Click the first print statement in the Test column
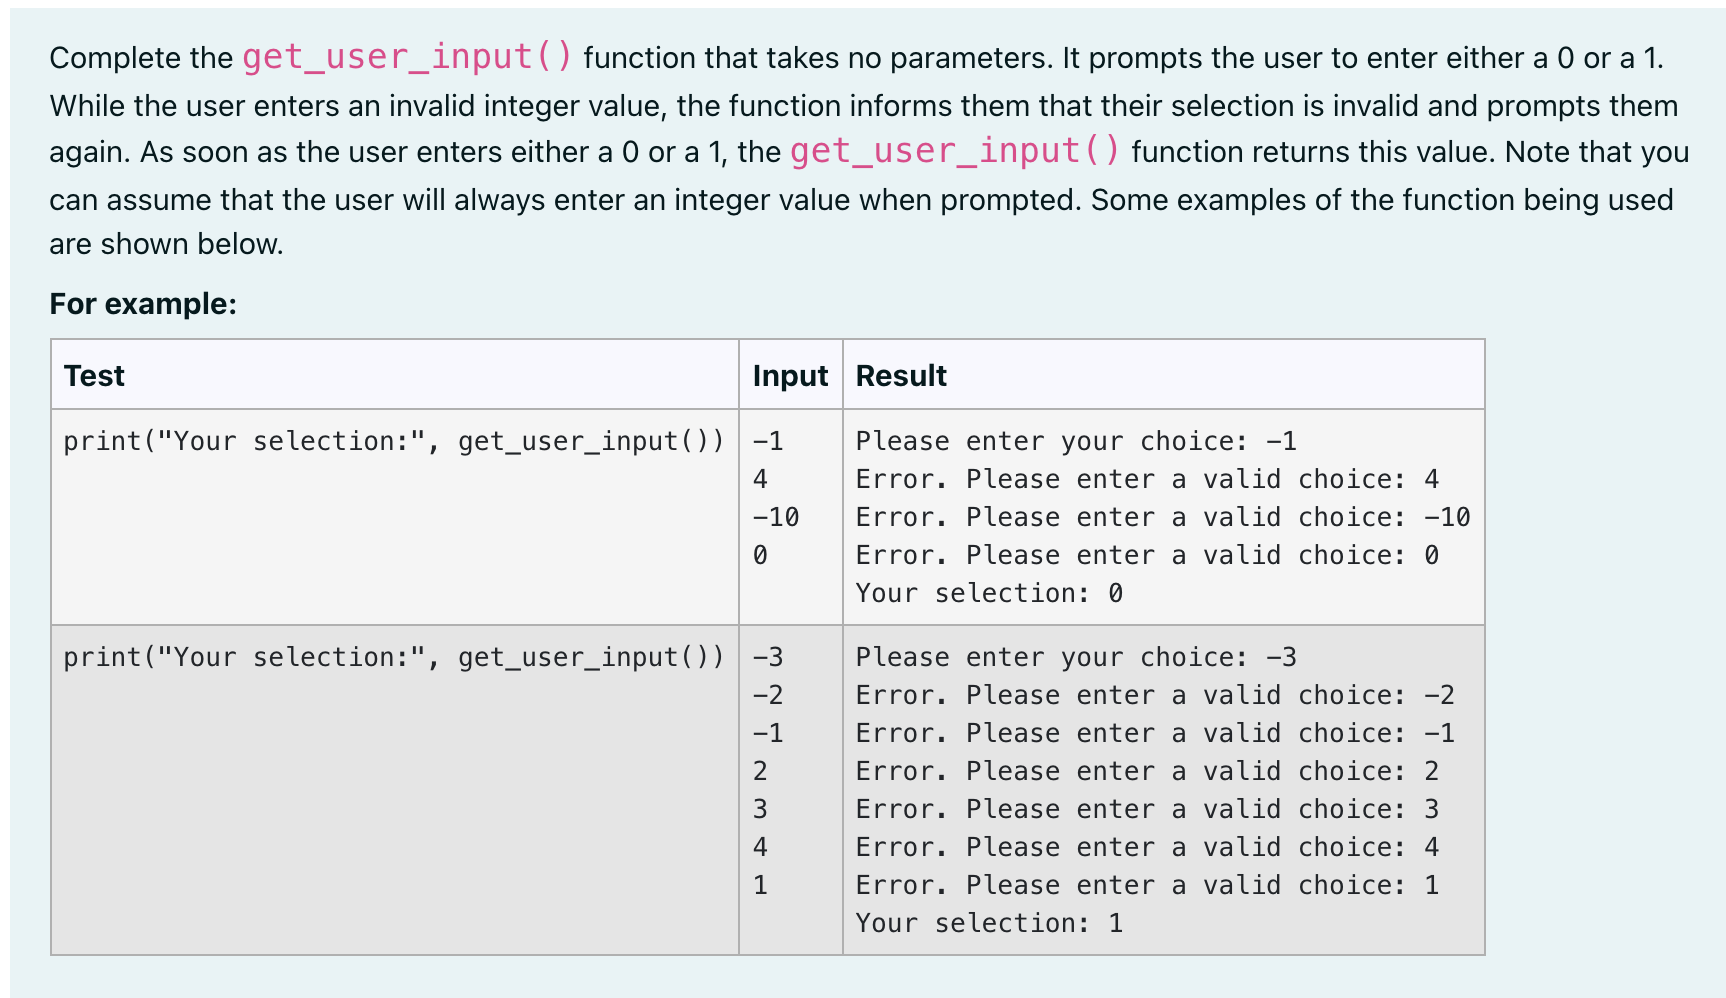 pyautogui.click(x=395, y=440)
